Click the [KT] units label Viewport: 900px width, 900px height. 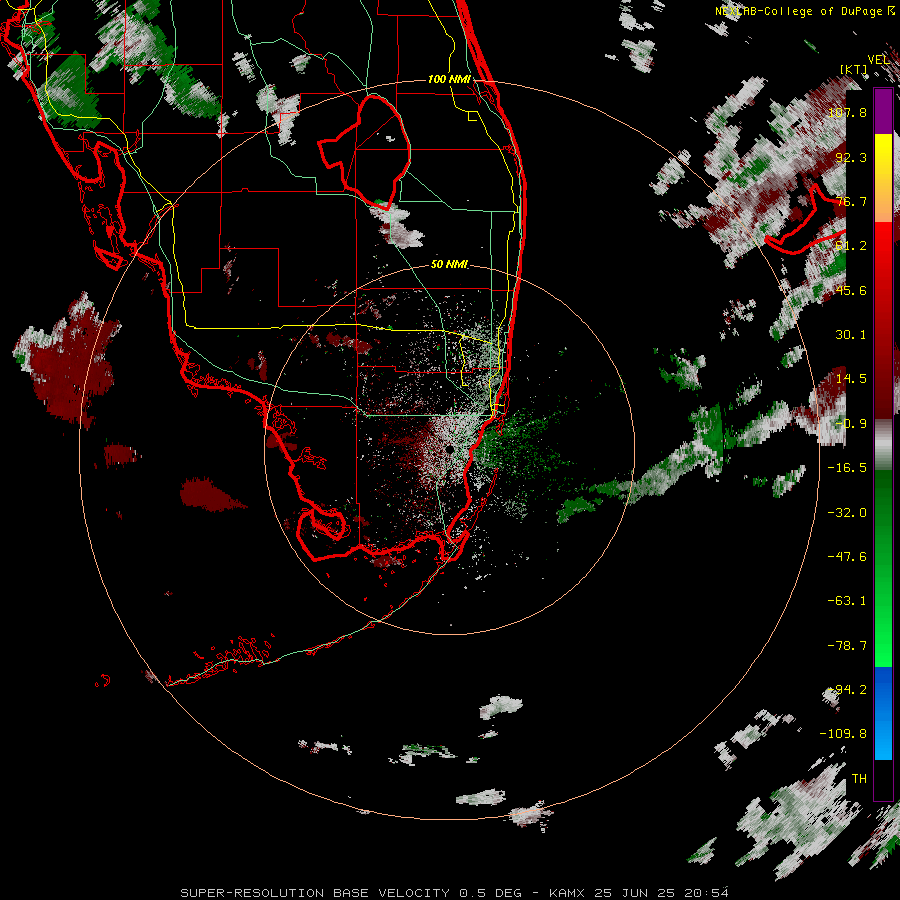(x=854, y=69)
